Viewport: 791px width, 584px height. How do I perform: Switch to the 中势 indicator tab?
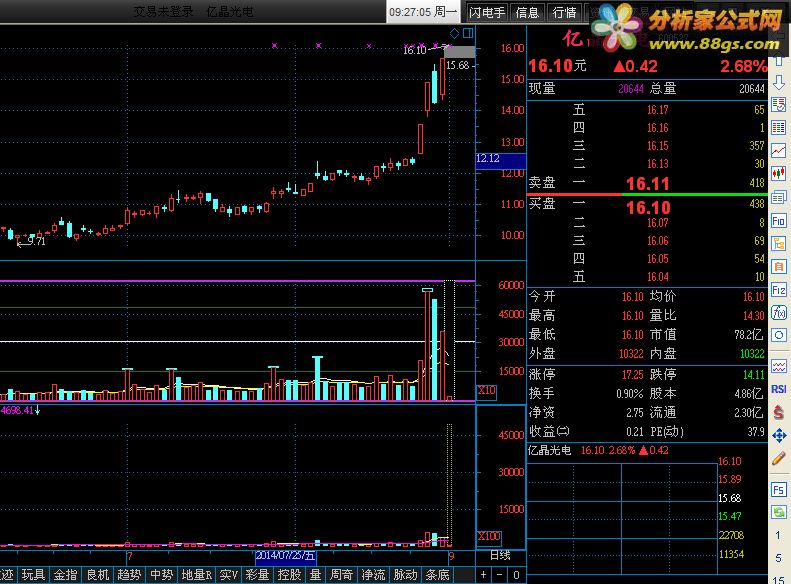click(x=161, y=574)
